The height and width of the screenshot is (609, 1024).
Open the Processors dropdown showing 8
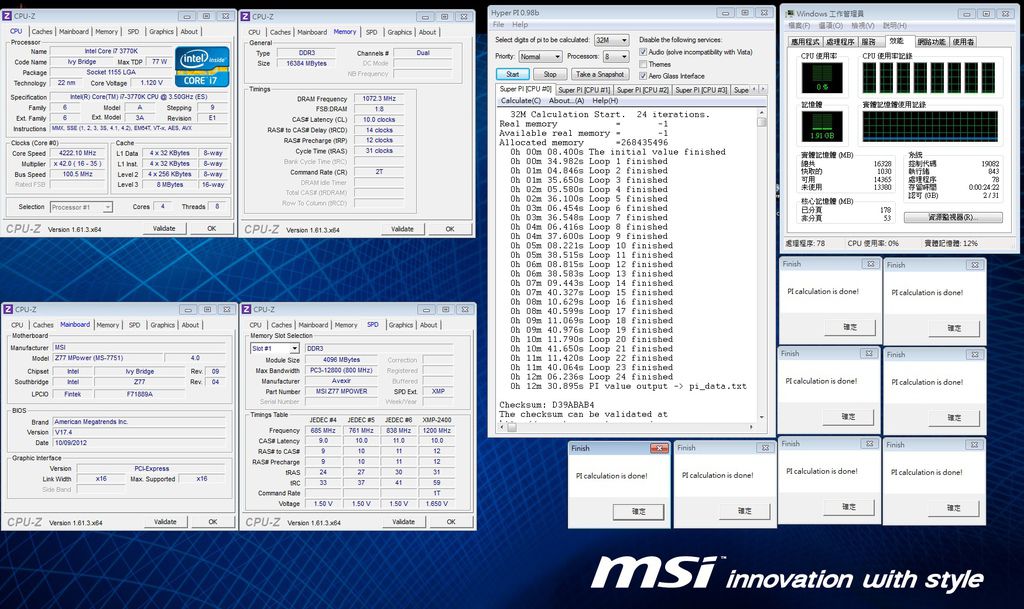coord(616,57)
